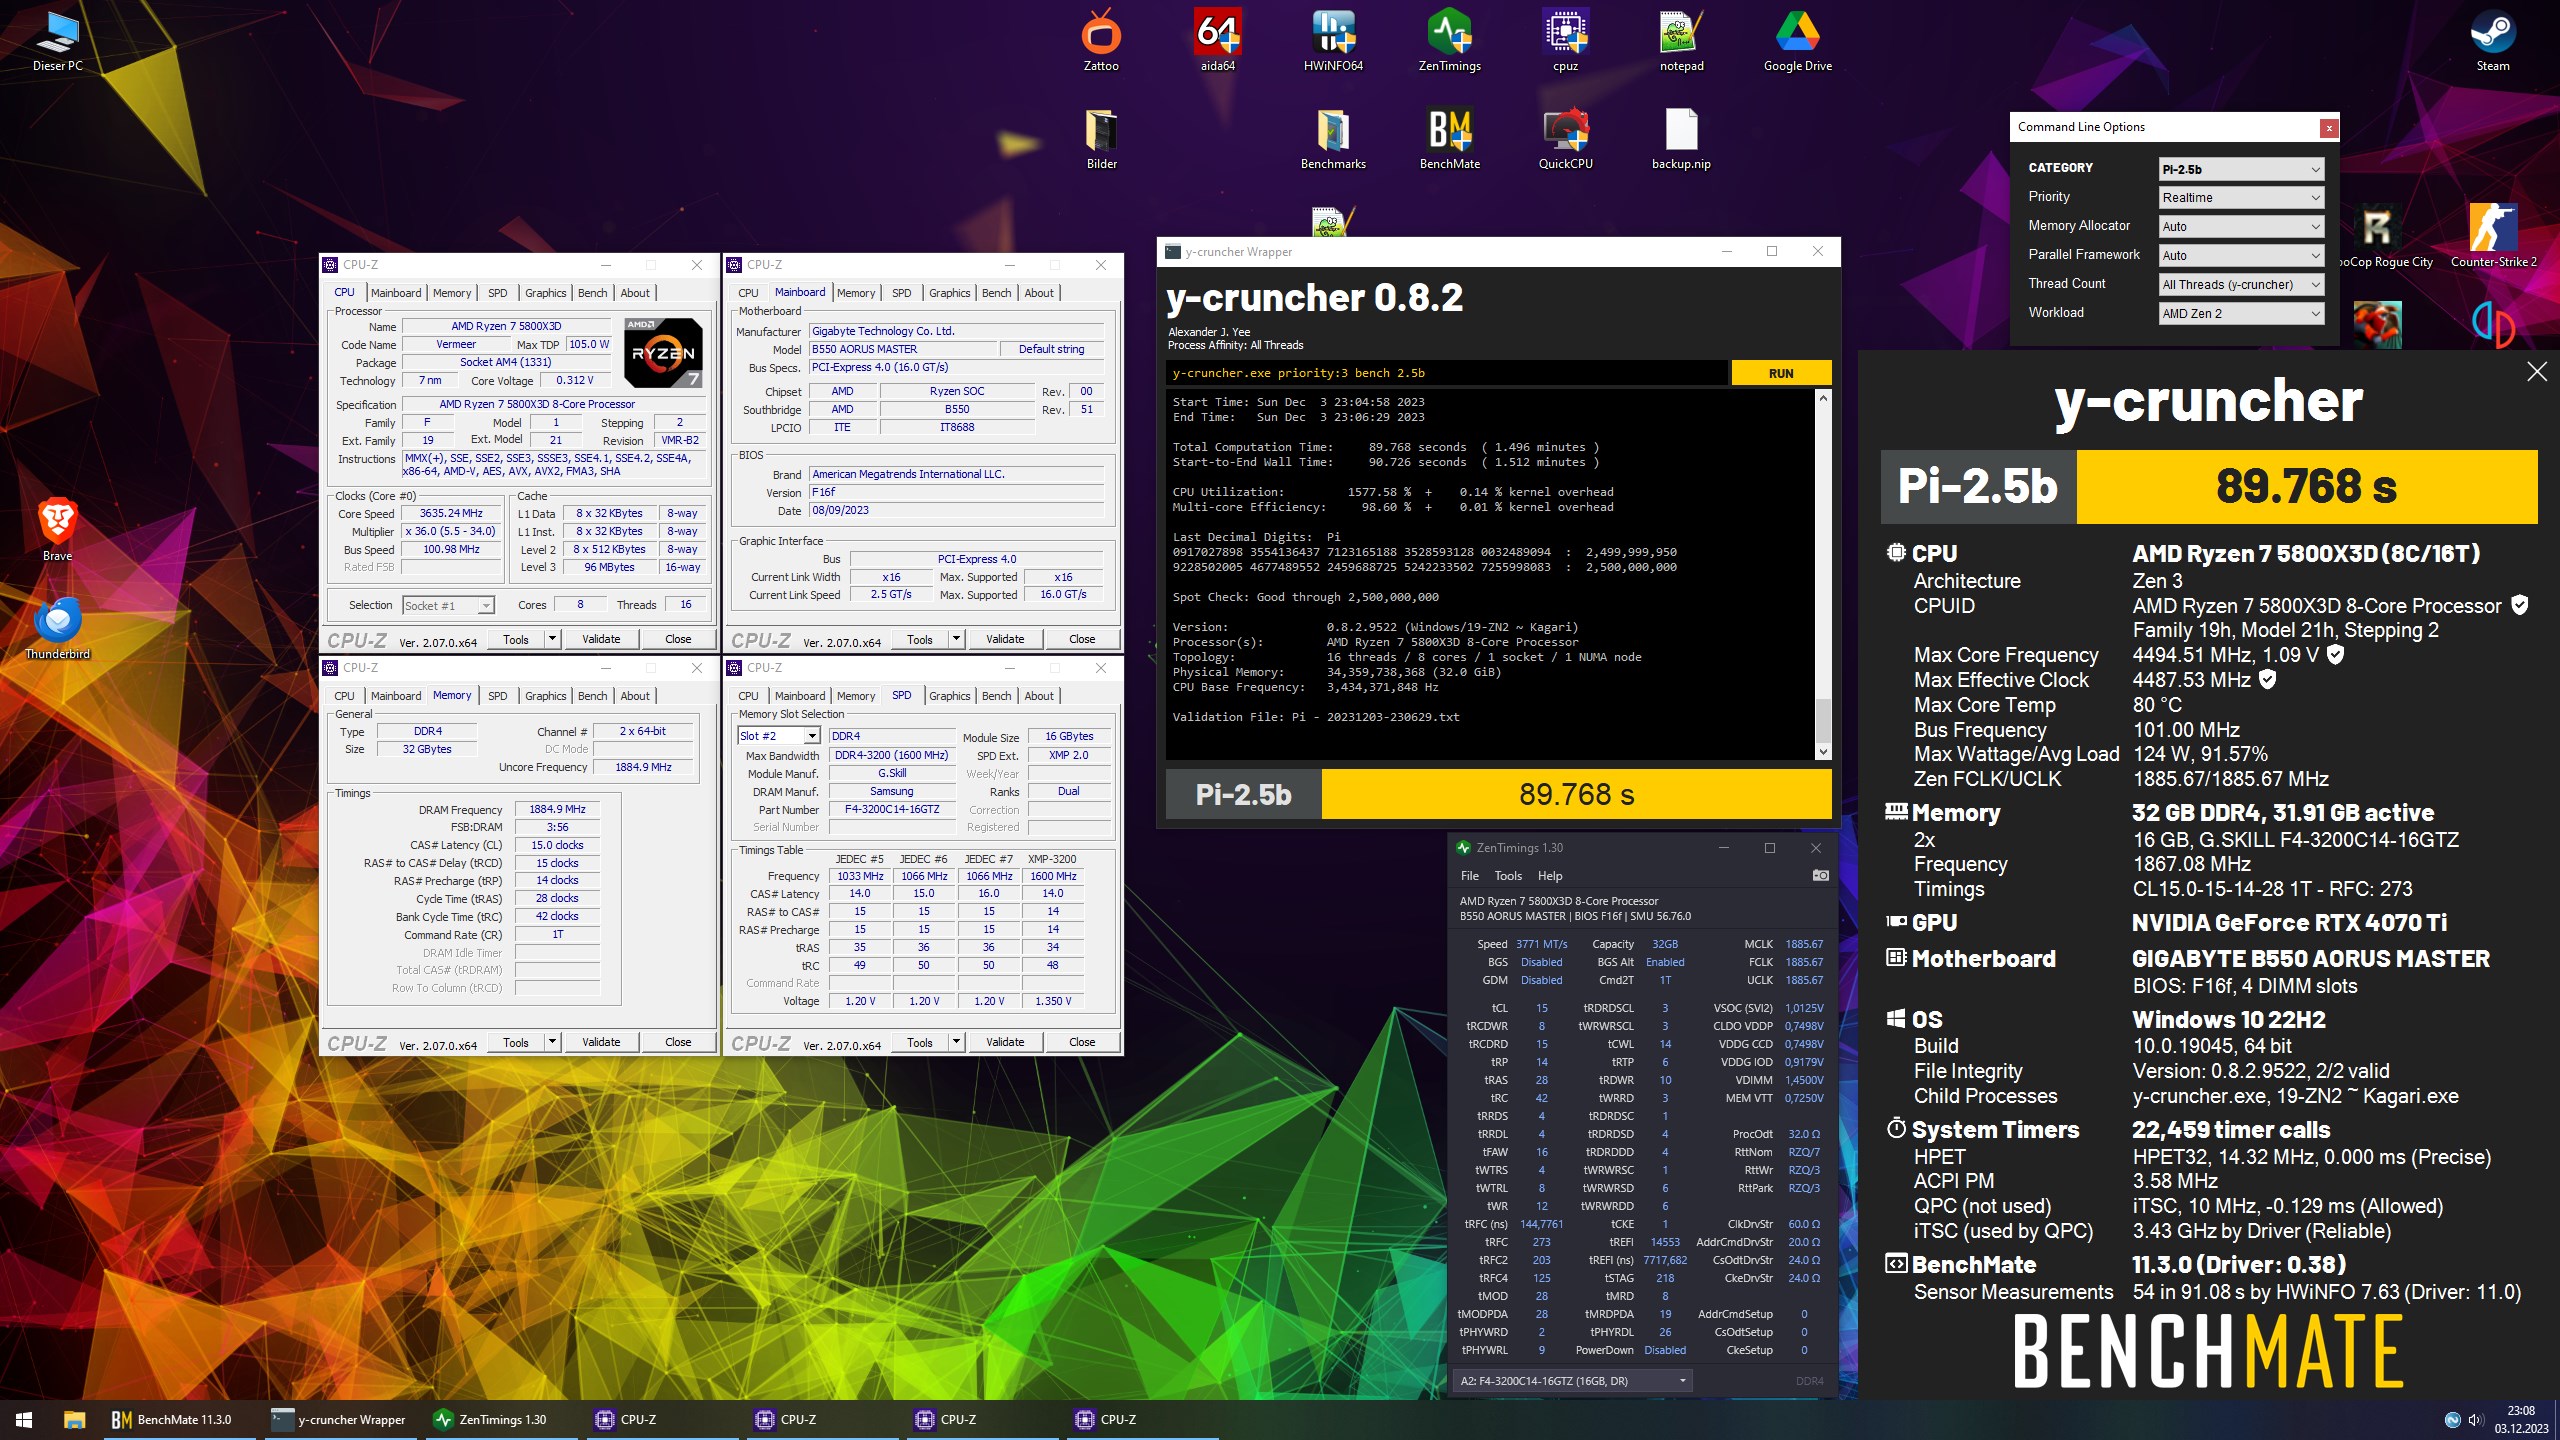The image size is (2560, 1440).
Task: Open the Slot #2 memory slot dropdown
Action: click(779, 736)
